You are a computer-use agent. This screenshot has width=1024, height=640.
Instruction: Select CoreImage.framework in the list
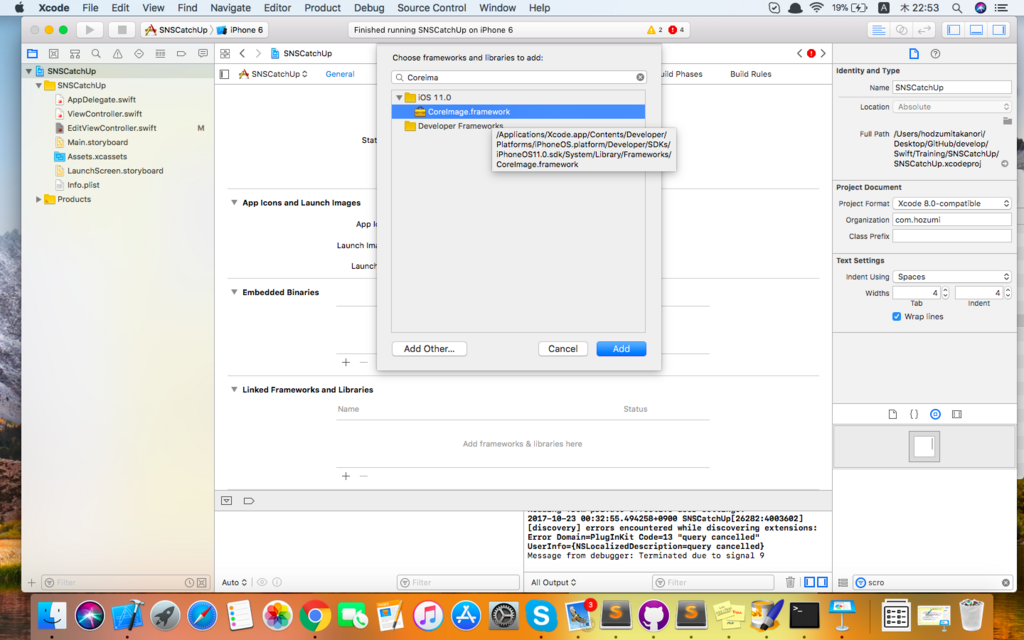click(x=518, y=112)
